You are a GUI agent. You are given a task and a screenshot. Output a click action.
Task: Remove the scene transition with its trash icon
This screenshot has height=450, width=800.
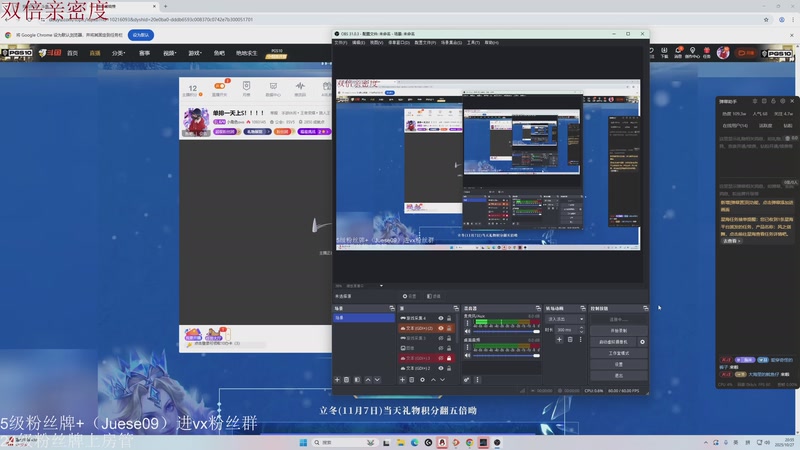(570, 339)
